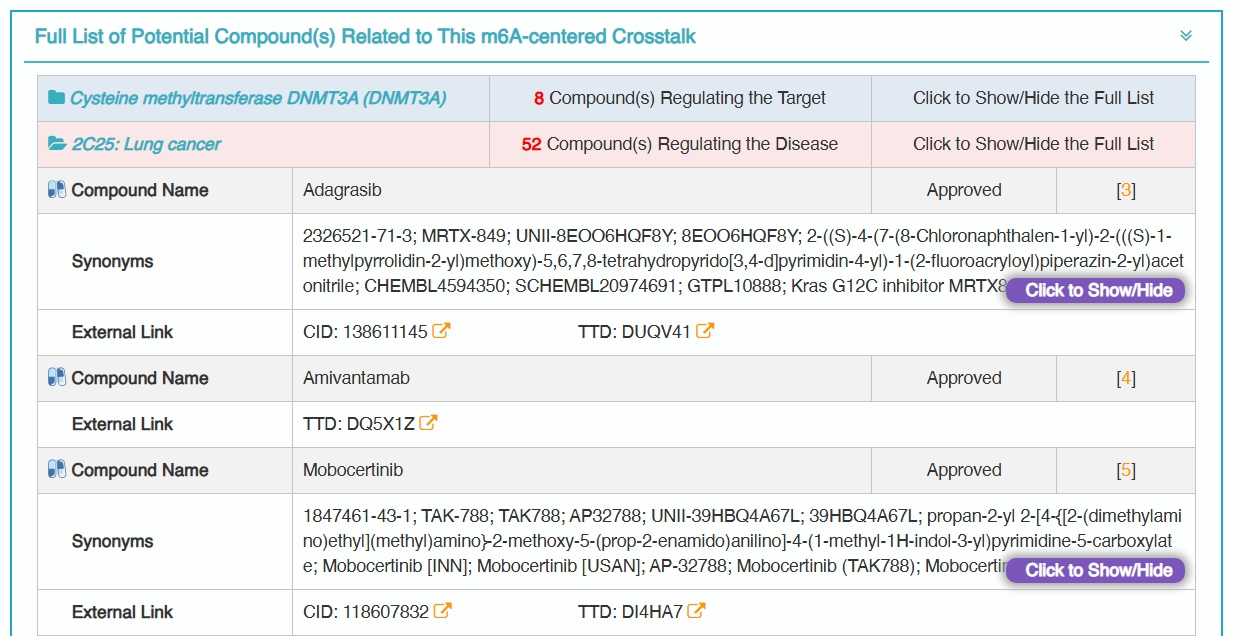Toggle Mobocertinib synonyms Show/Hide button
This screenshot has width=1235, height=636.
(1096, 570)
